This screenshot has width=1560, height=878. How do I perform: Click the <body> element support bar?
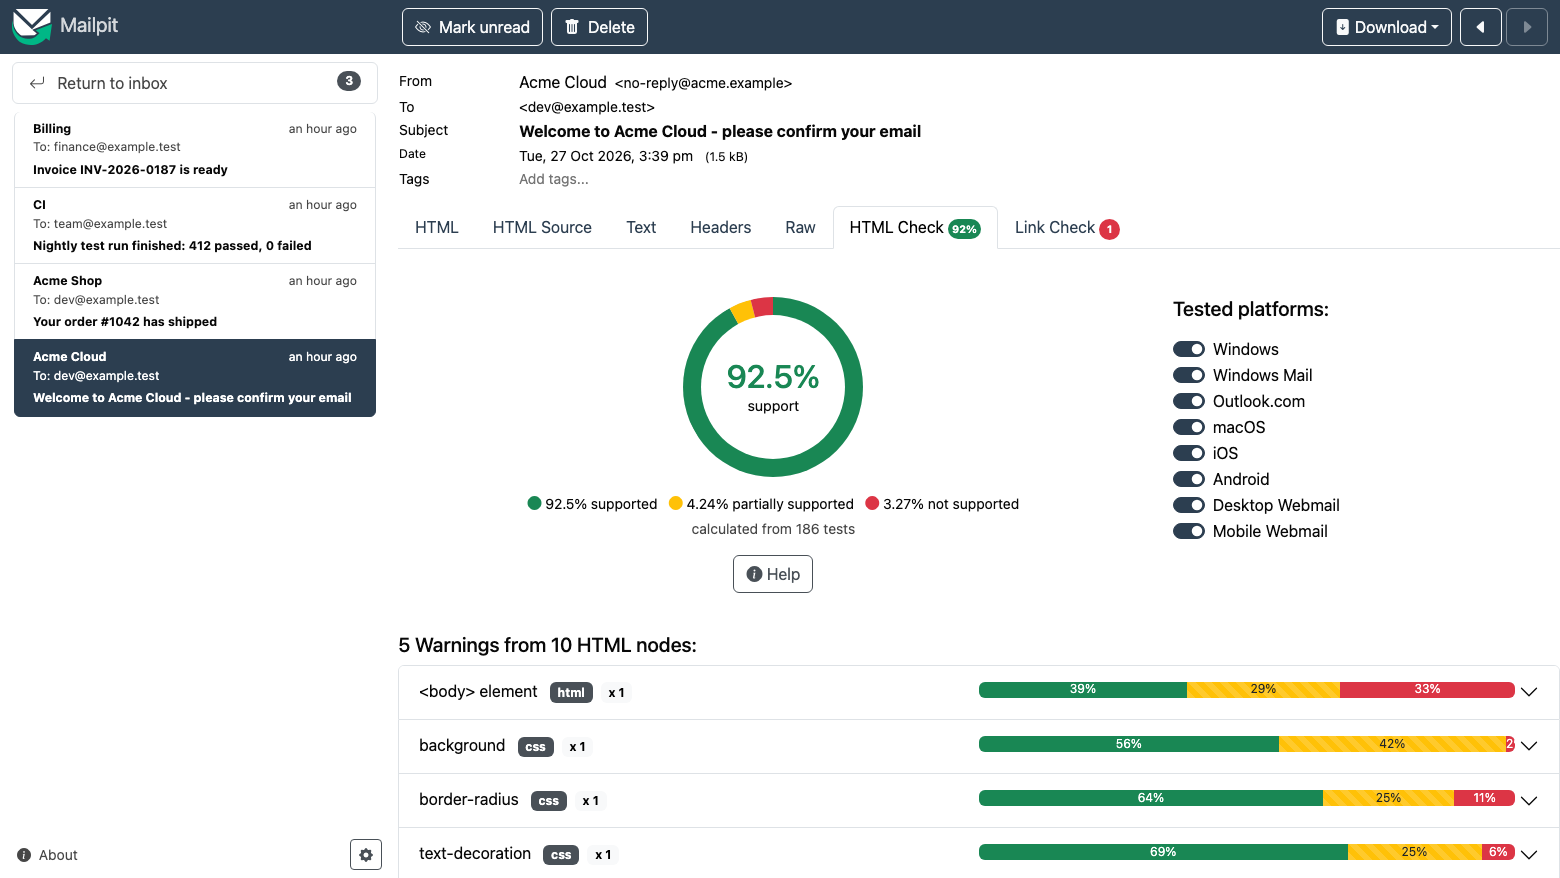click(x=1247, y=689)
